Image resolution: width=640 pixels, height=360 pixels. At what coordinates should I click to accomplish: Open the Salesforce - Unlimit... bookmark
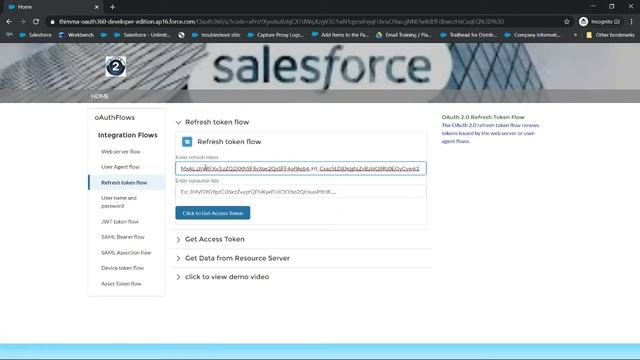[x=142, y=35]
